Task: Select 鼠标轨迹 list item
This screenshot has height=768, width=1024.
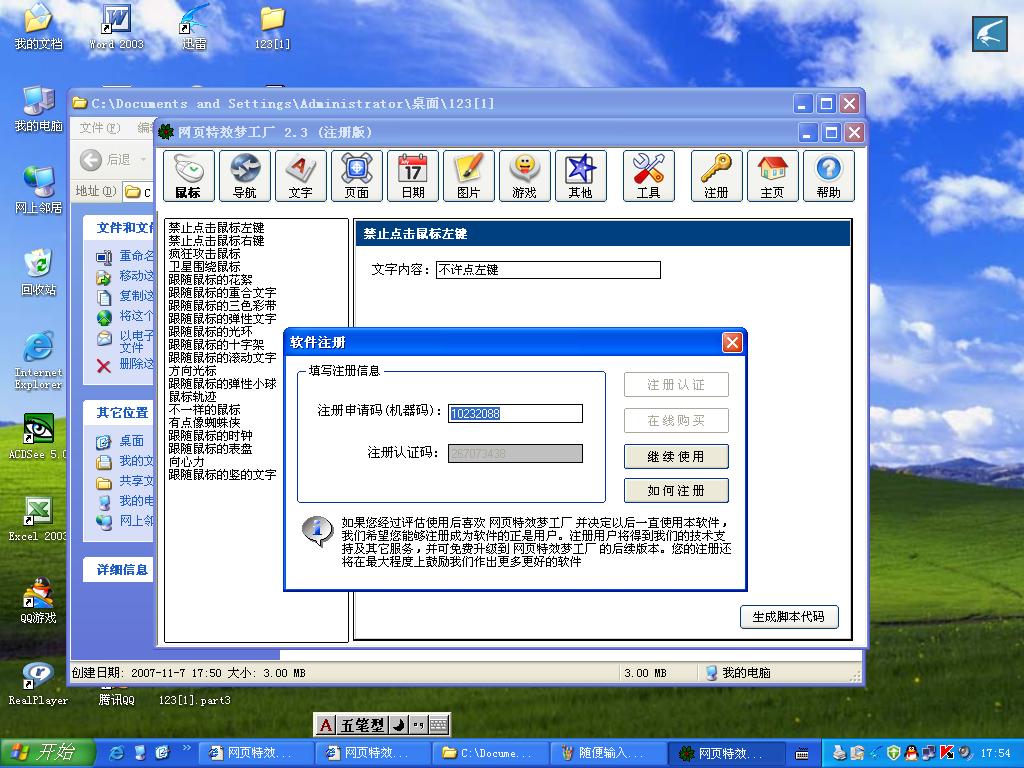Action: point(192,396)
